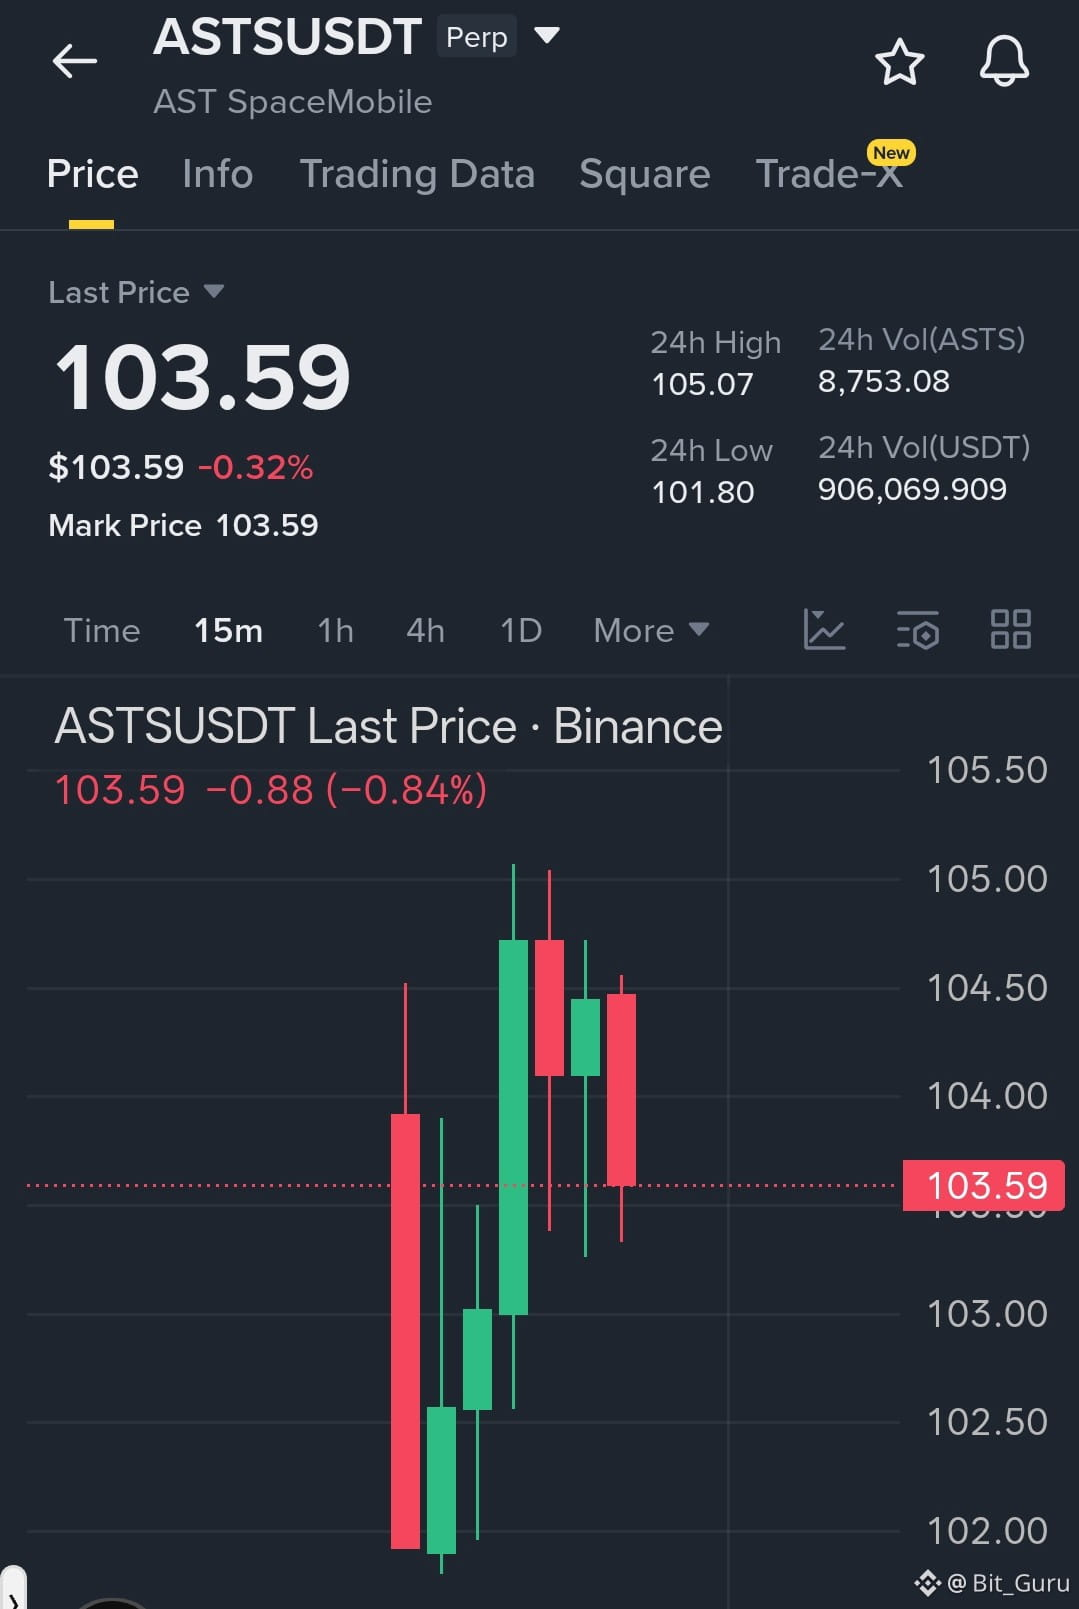Open the Trading Data tab
This screenshot has width=1079, height=1609.
tap(417, 174)
